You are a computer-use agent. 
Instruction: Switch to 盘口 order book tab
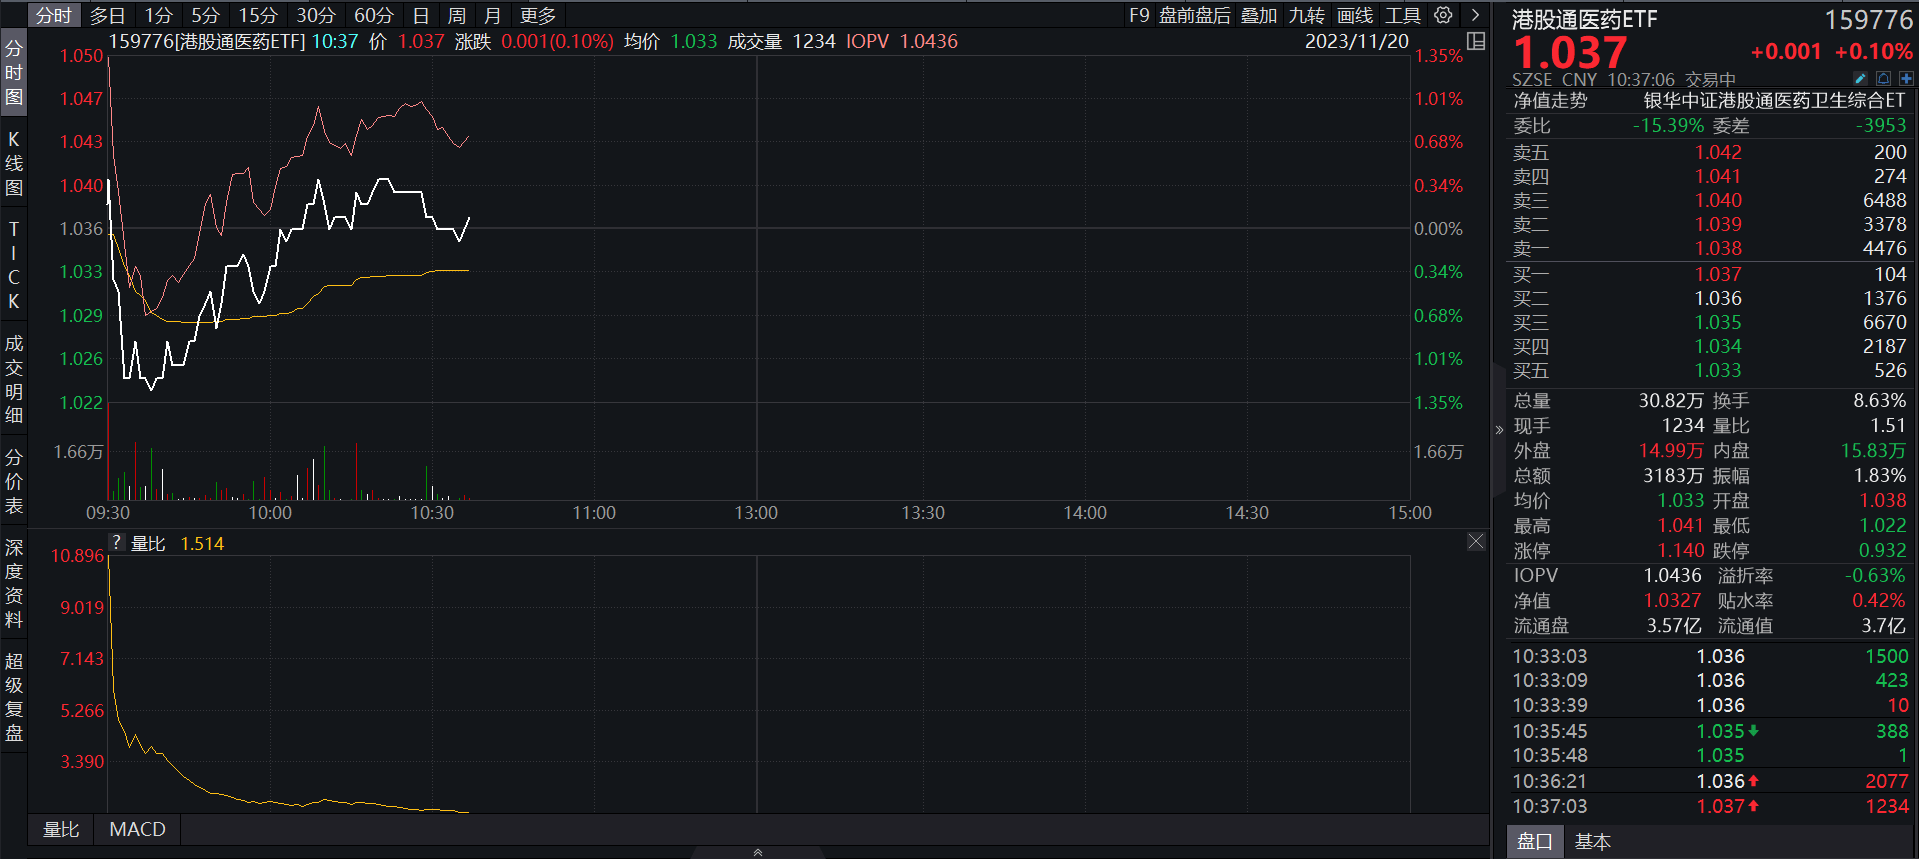[x=1534, y=841]
